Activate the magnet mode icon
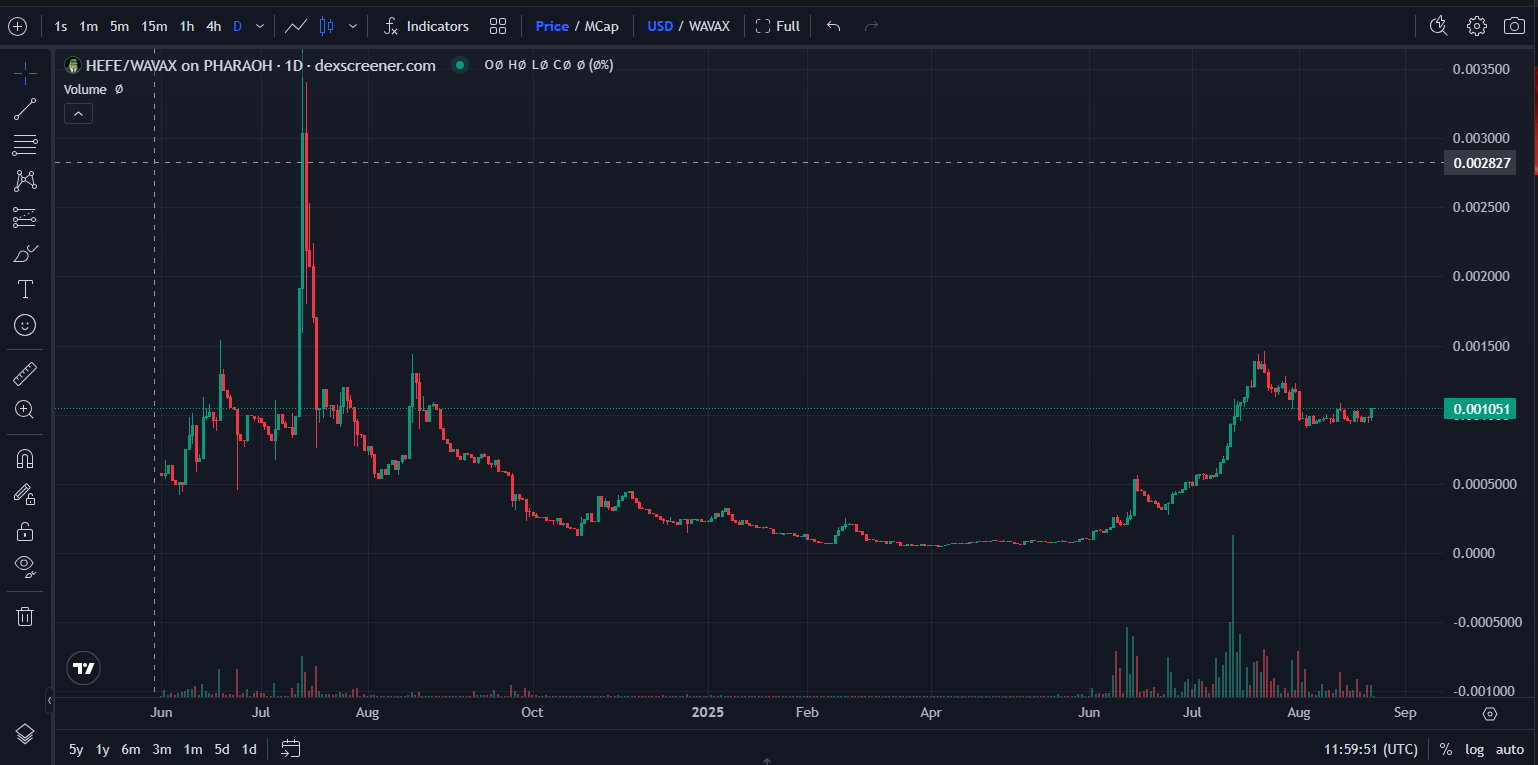The width and height of the screenshot is (1538, 765). coord(25,459)
